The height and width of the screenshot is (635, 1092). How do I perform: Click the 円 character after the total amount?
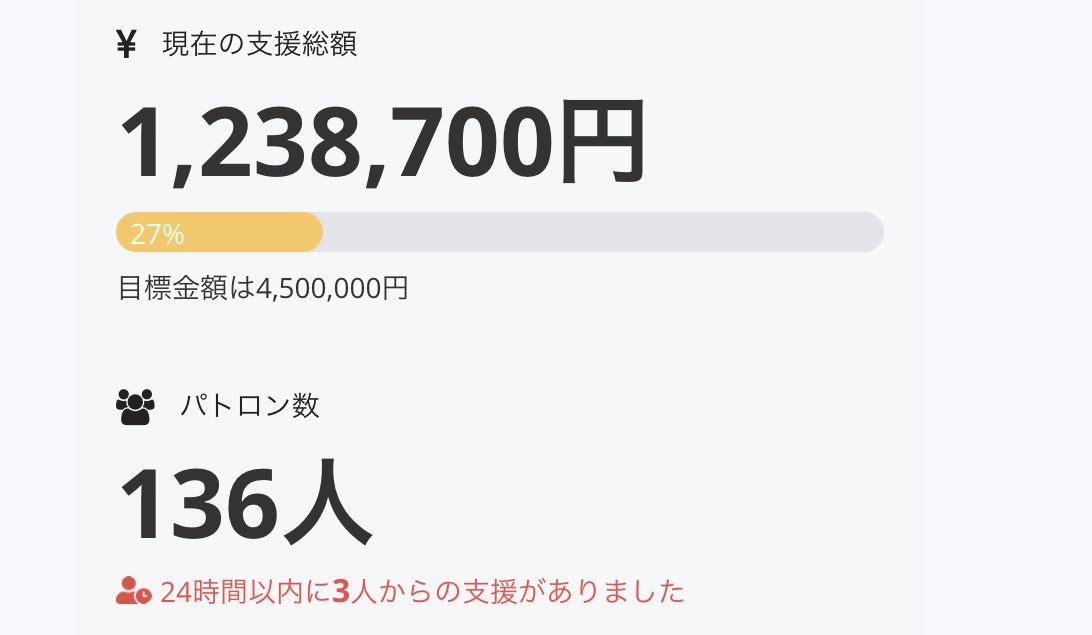[x=601, y=142]
